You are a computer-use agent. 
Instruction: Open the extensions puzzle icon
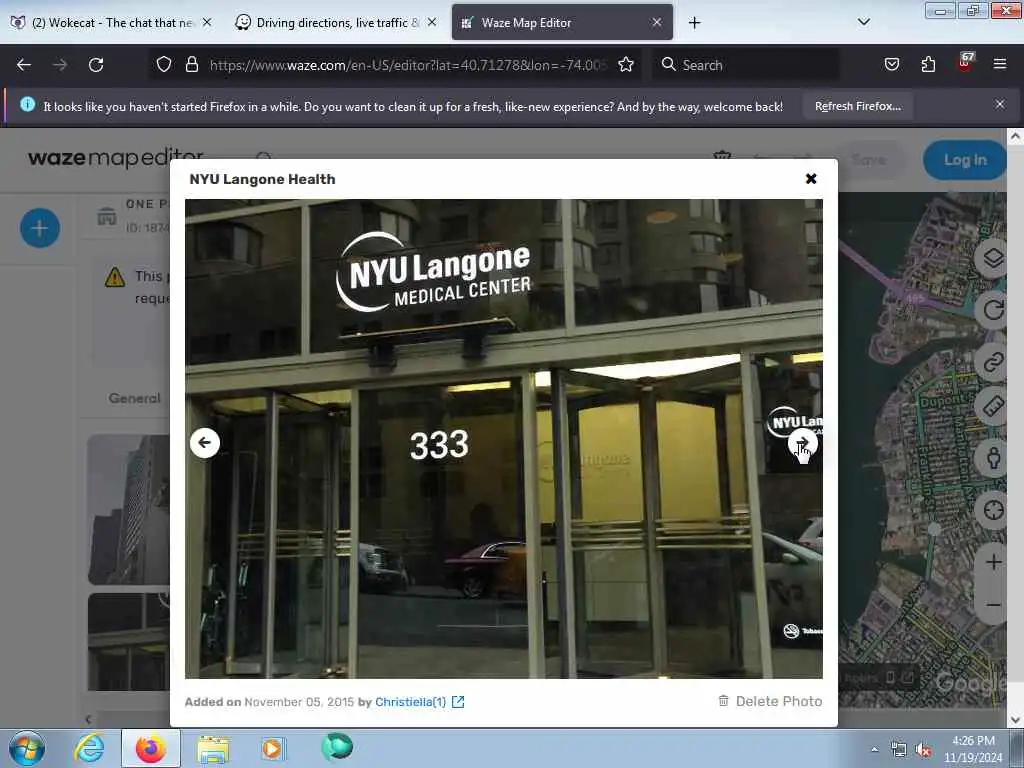pos(928,65)
